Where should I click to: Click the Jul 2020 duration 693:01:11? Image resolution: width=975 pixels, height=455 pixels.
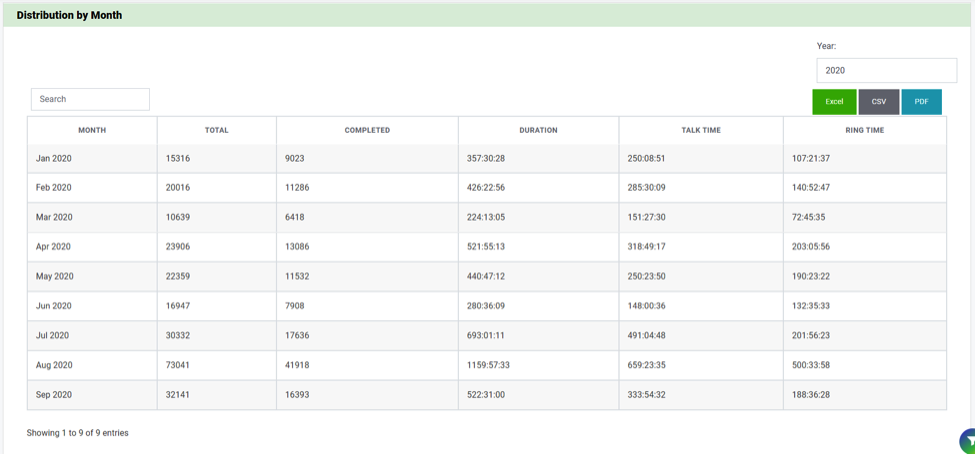pyautogui.click(x=486, y=336)
